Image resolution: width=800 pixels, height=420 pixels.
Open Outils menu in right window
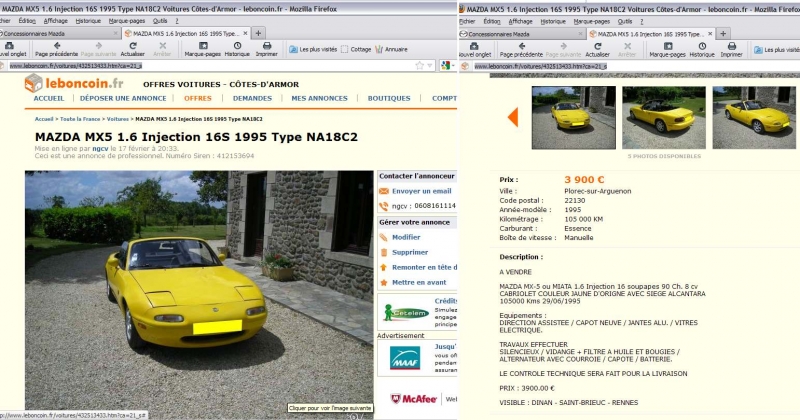(x=625, y=21)
